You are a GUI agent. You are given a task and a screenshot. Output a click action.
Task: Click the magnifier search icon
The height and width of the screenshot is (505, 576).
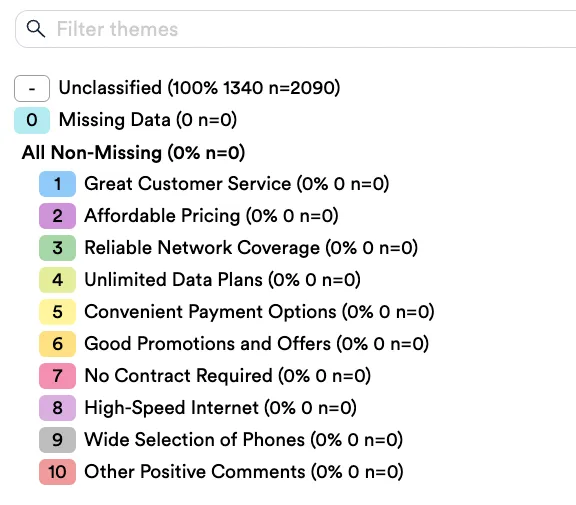pos(36,29)
